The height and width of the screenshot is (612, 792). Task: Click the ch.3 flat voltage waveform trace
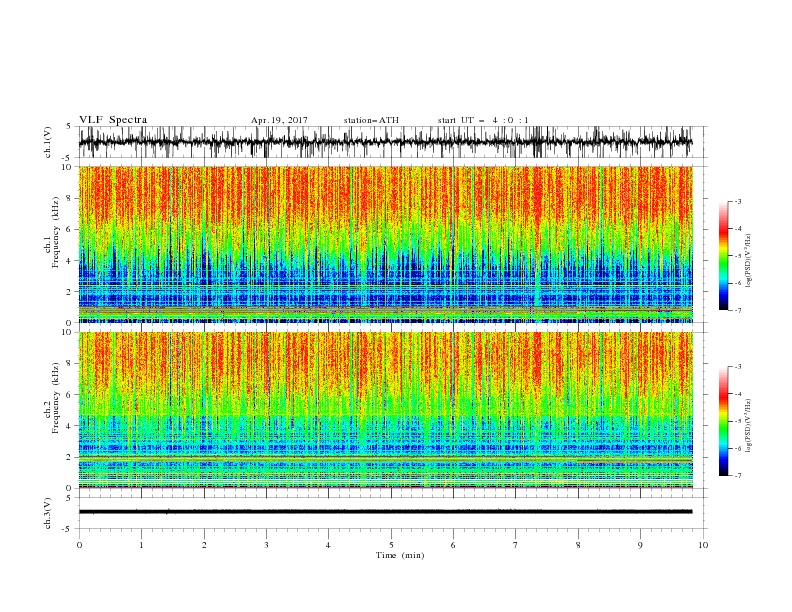tap(385, 512)
